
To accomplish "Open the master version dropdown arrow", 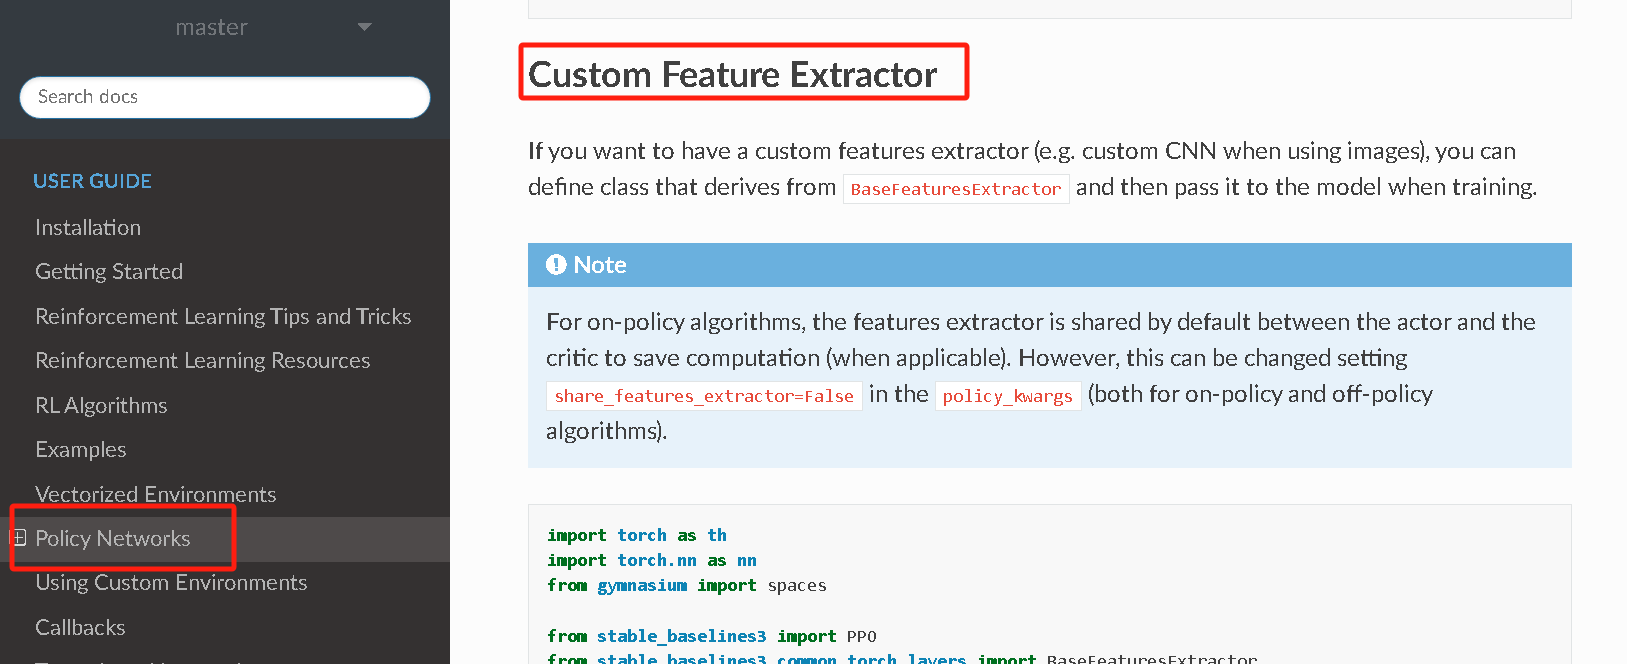I will tap(364, 27).
